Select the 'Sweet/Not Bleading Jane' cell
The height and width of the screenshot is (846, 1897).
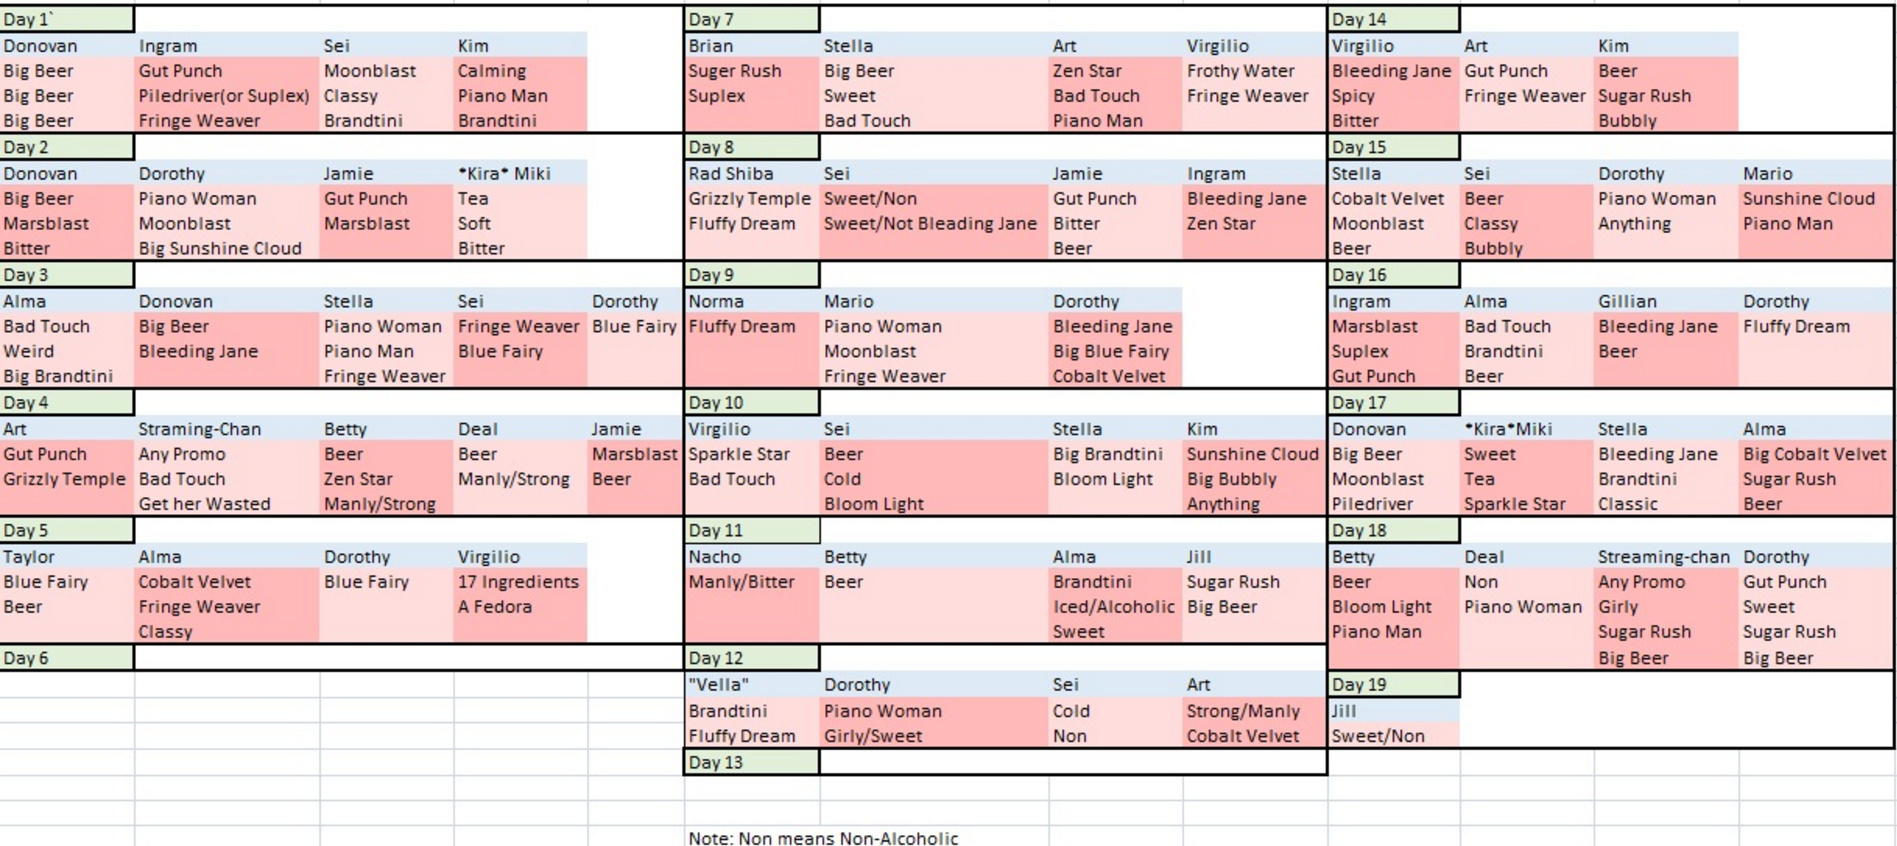pyautogui.click(x=934, y=224)
